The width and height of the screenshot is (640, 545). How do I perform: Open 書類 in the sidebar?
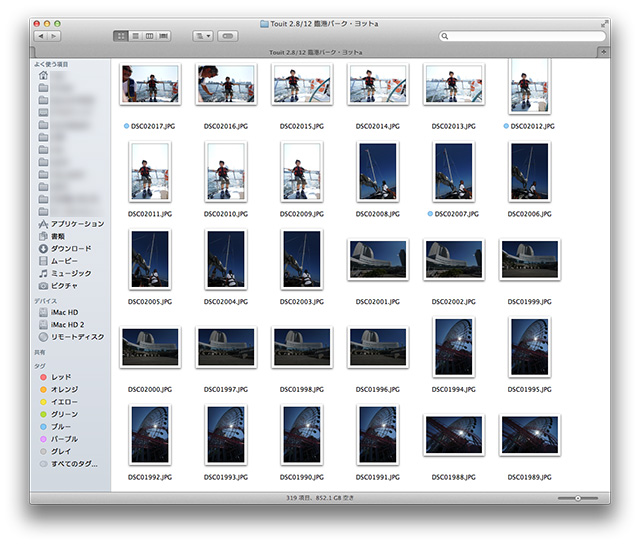click(52, 236)
